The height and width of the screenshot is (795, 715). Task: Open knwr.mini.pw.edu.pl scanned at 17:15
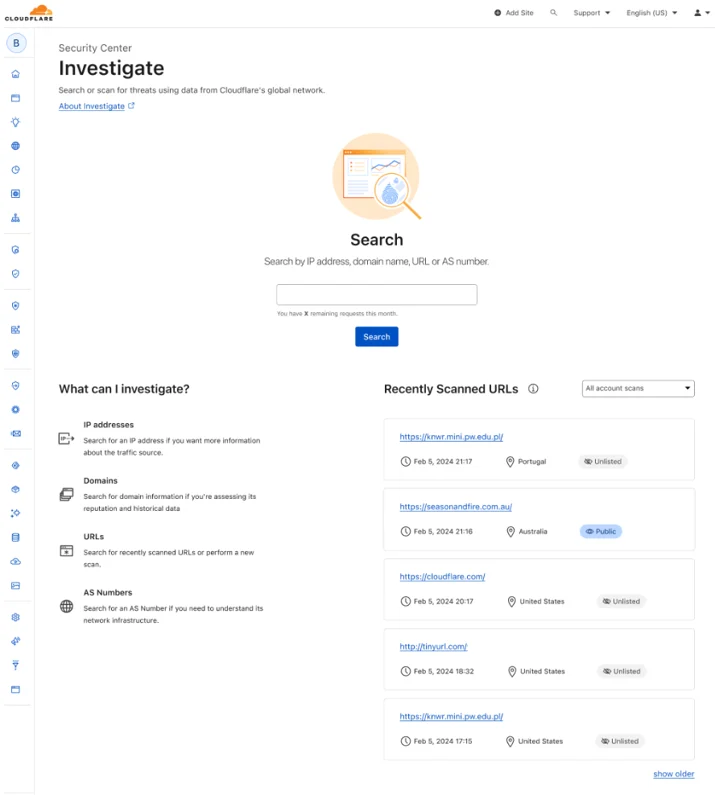click(x=451, y=716)
